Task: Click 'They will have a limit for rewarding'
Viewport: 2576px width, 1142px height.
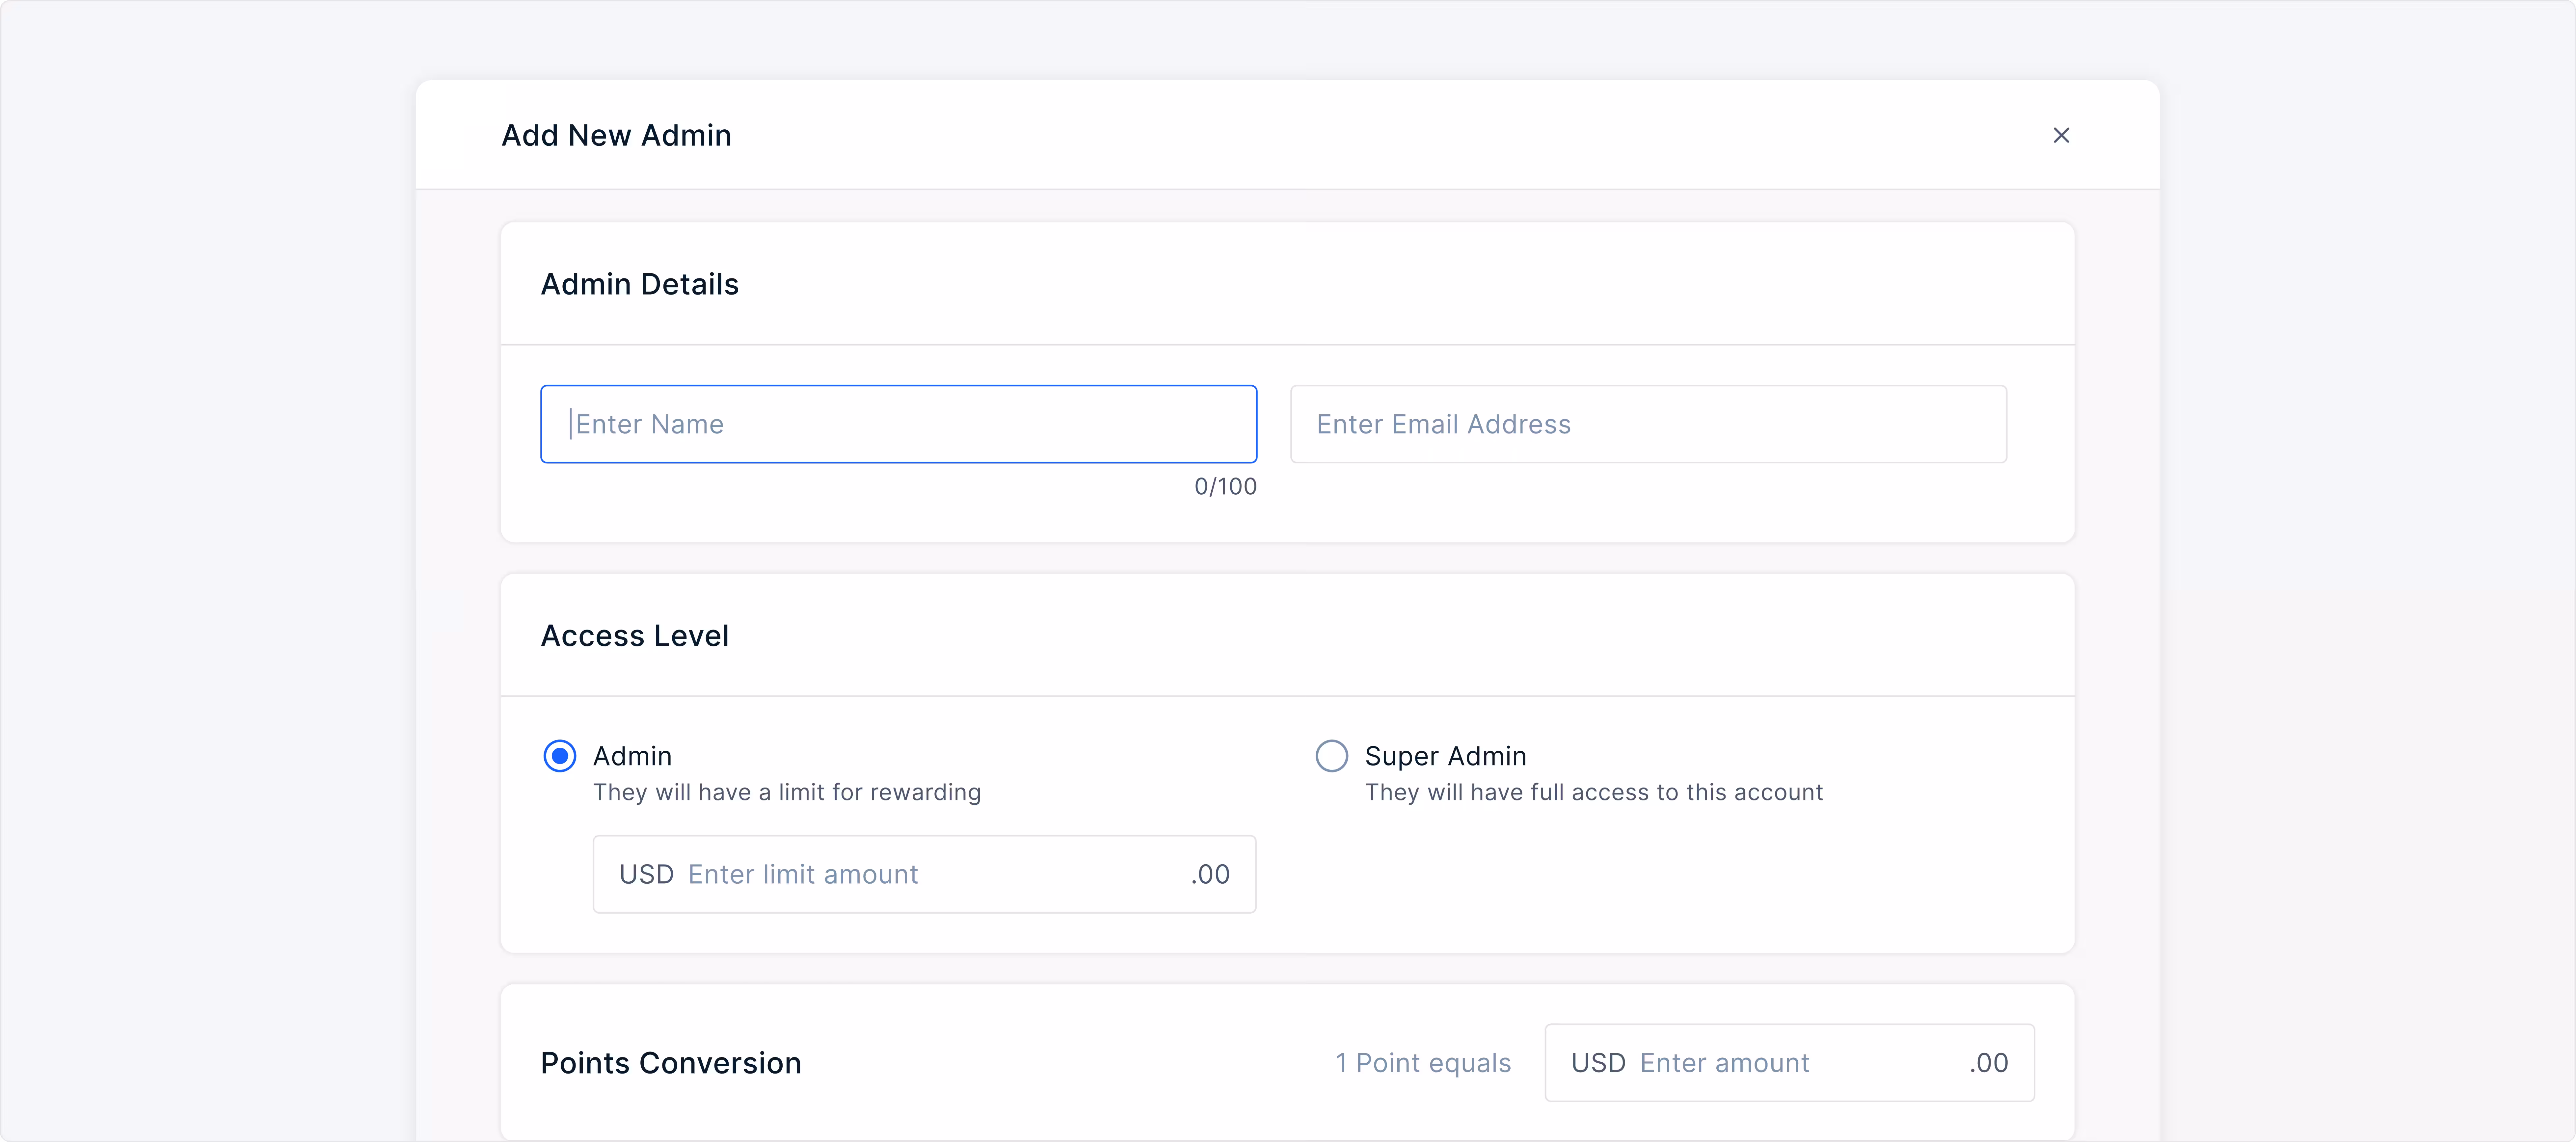Action: click(x=787, y=792)
